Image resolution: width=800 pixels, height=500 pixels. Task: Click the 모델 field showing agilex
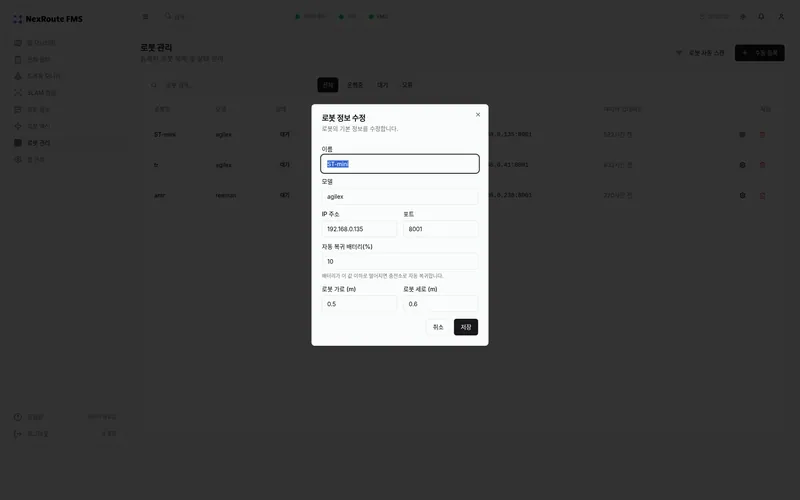399,196
